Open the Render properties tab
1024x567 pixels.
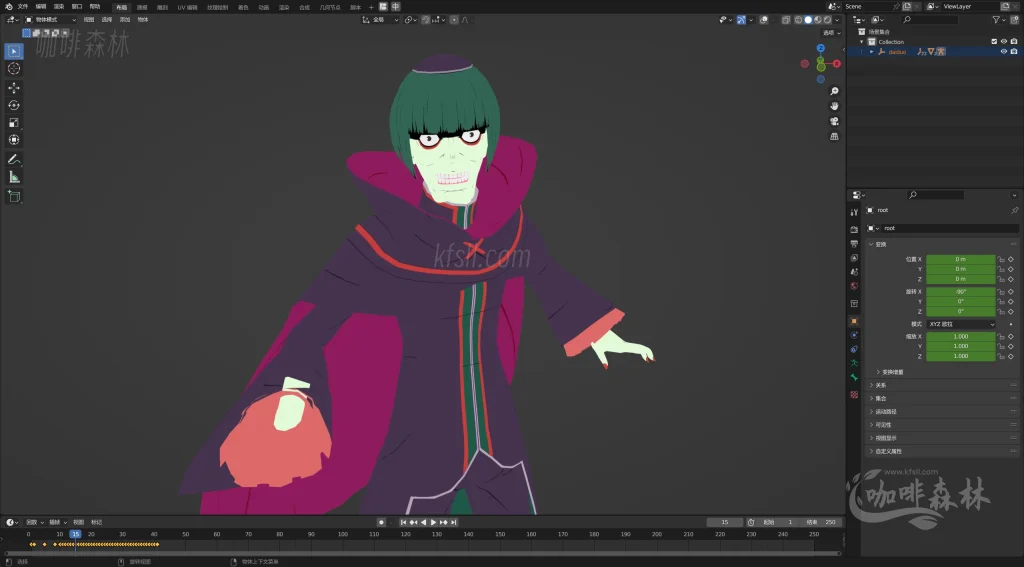click(854, 230)
